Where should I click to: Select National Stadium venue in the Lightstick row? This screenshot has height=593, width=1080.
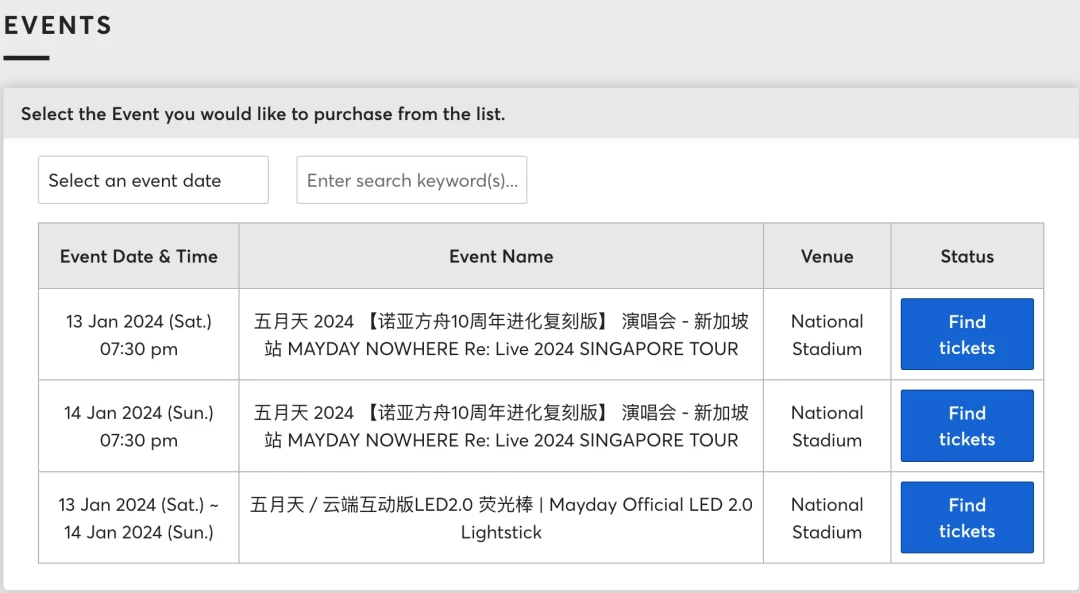point(827,518)
